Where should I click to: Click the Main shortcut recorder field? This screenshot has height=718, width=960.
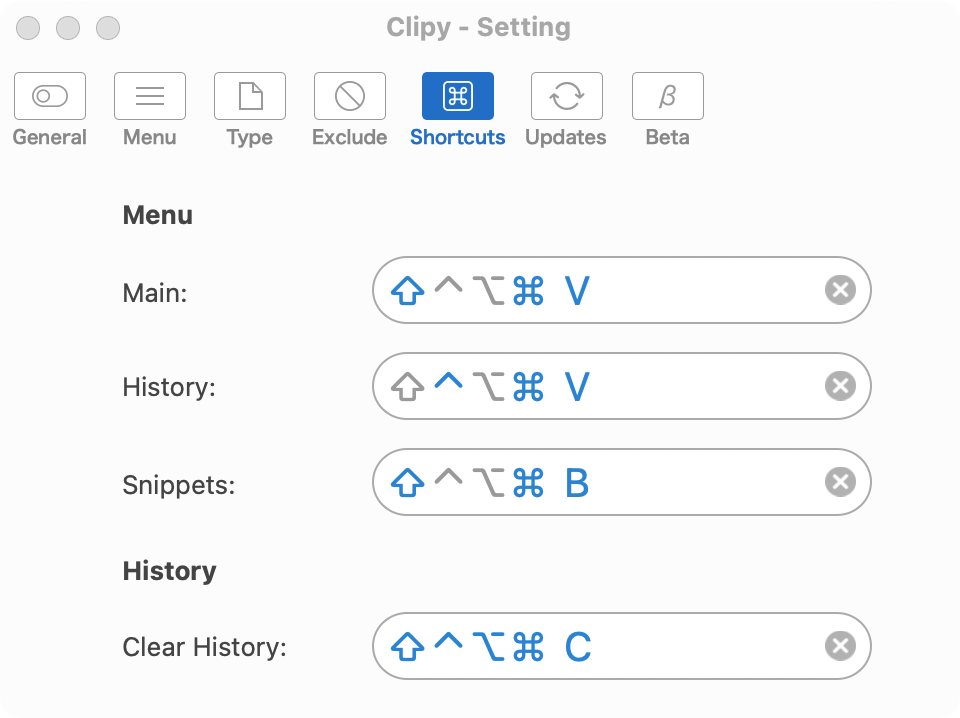(621, 290)
